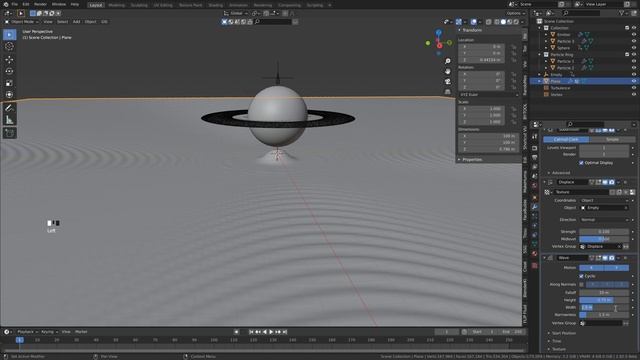Select the Move tool

(9, 60)
